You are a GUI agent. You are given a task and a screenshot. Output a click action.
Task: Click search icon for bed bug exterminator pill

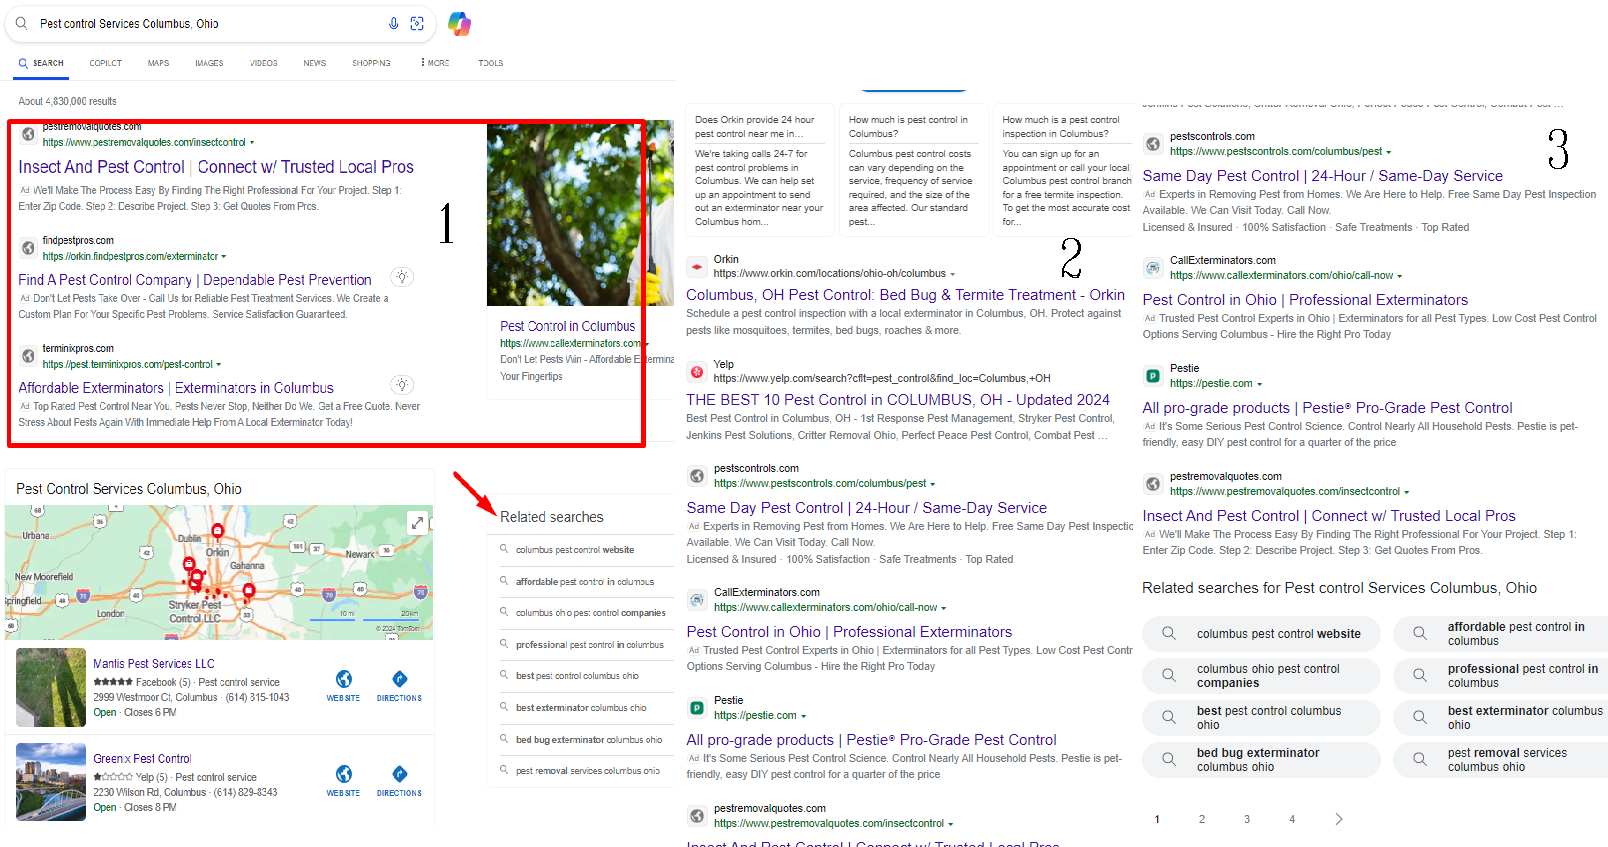point(1168,760)
